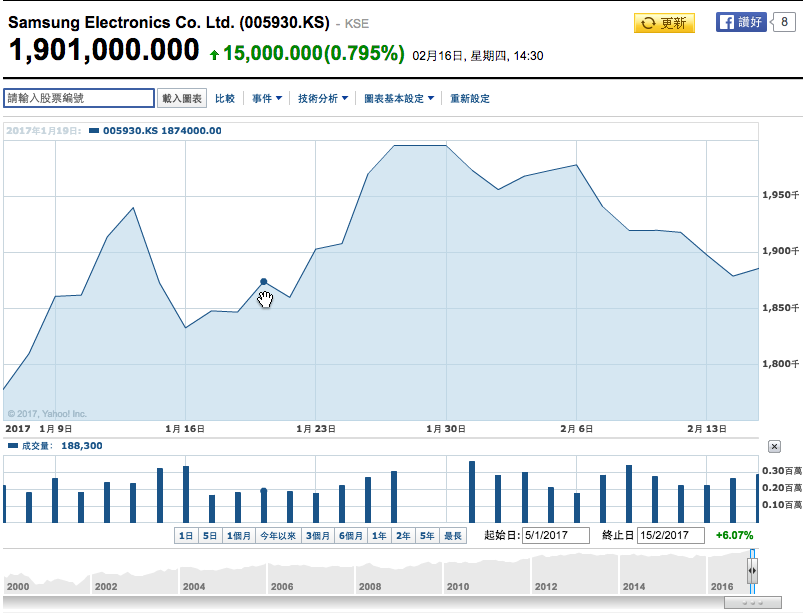Click the Facebook 讚好 like button
Image resolution: width=811 pixels, height=613 pixels.
click(x=741, y=22)
